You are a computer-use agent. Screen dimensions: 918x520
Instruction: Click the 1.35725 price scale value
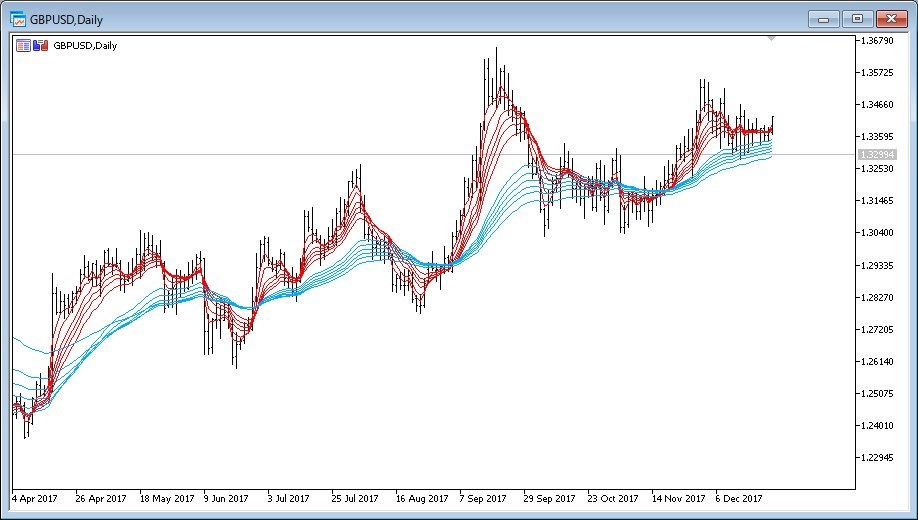pos(876,73)
